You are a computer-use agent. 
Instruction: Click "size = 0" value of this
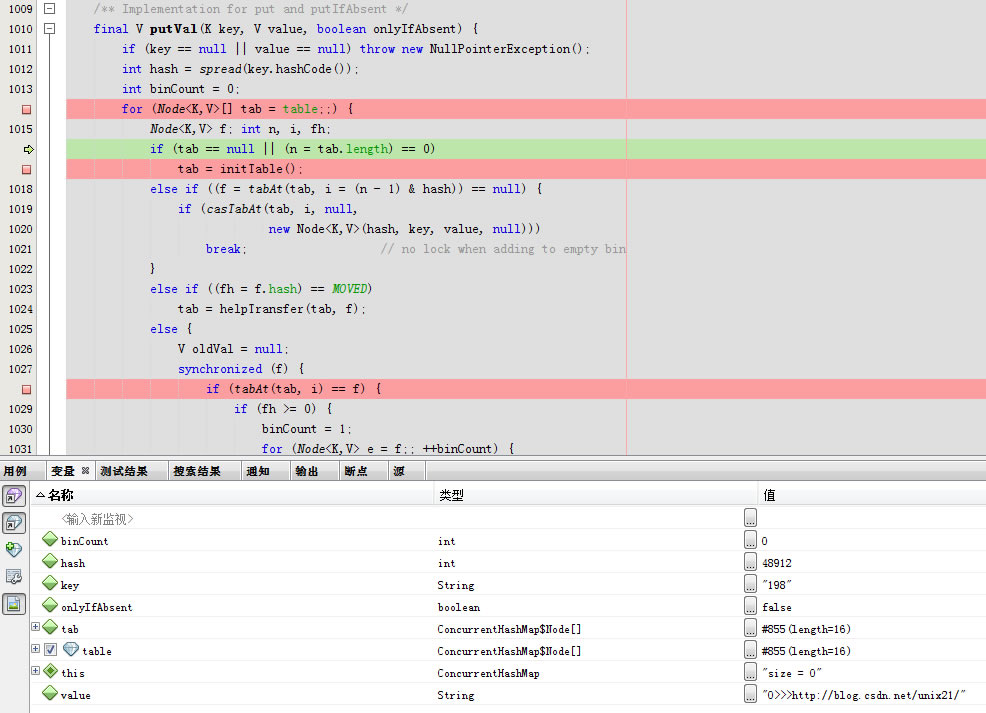[792, 673]
